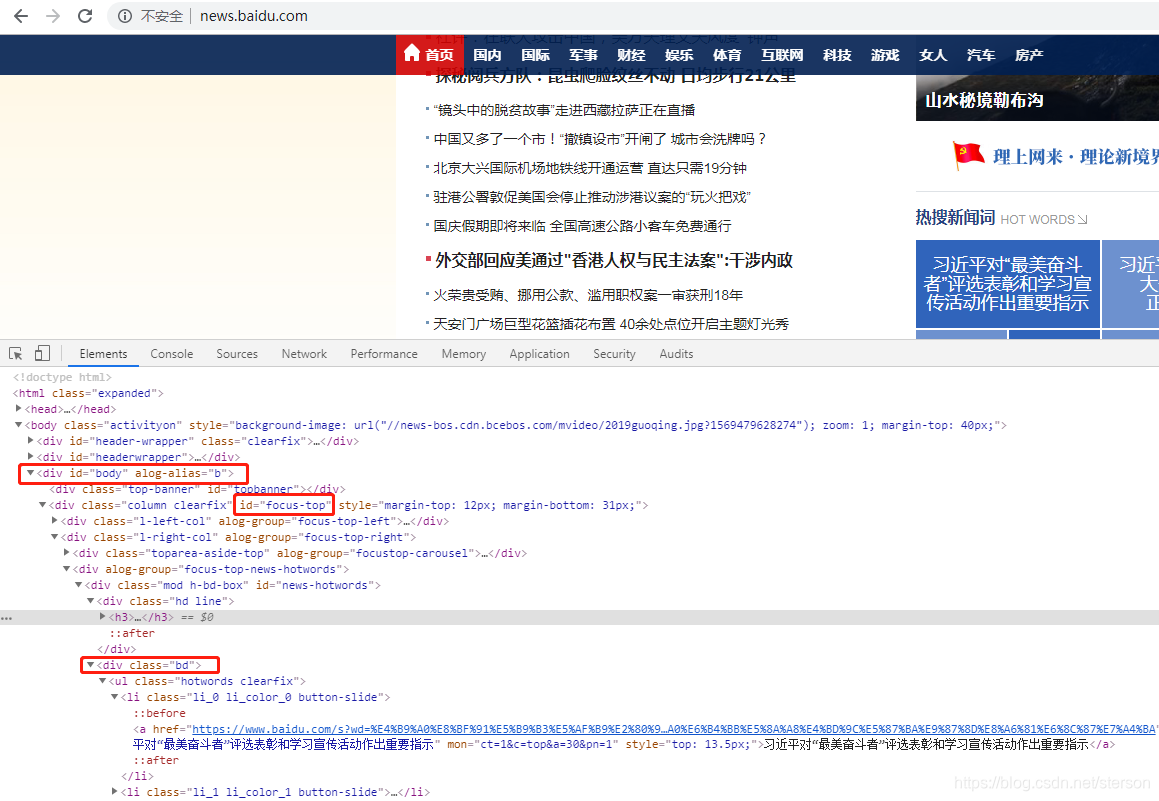Expand div class=toparea-aside-top node
Image resolution: width=1159 pixels, height=801 pixels.
66,553
